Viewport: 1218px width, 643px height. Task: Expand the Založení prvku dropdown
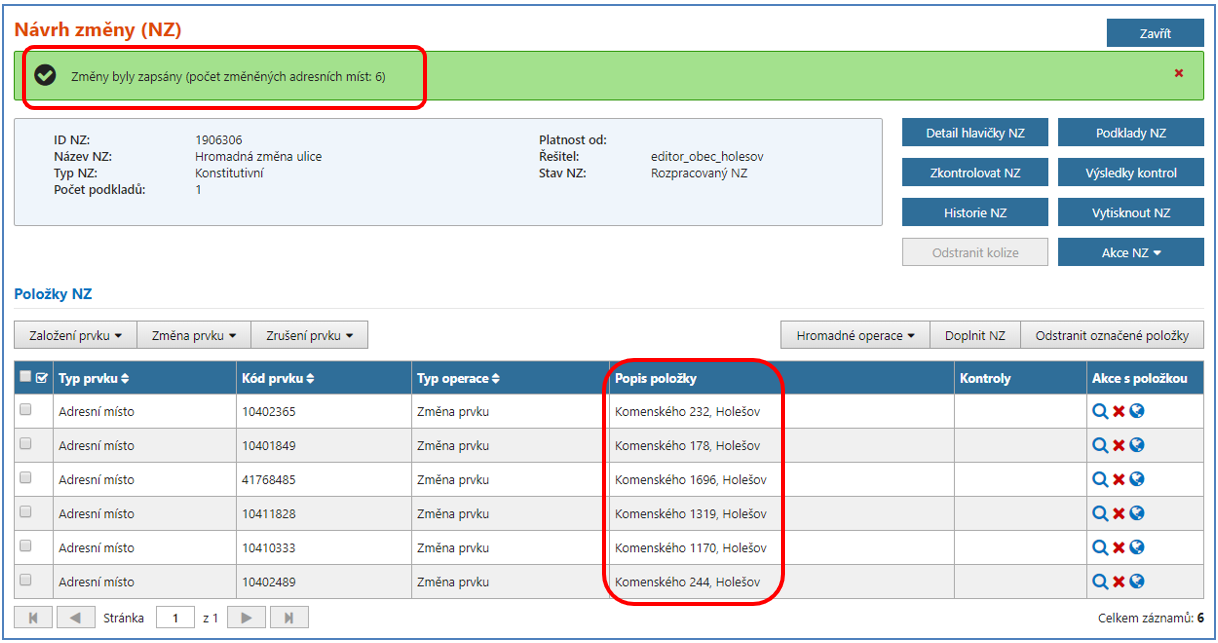75,336
